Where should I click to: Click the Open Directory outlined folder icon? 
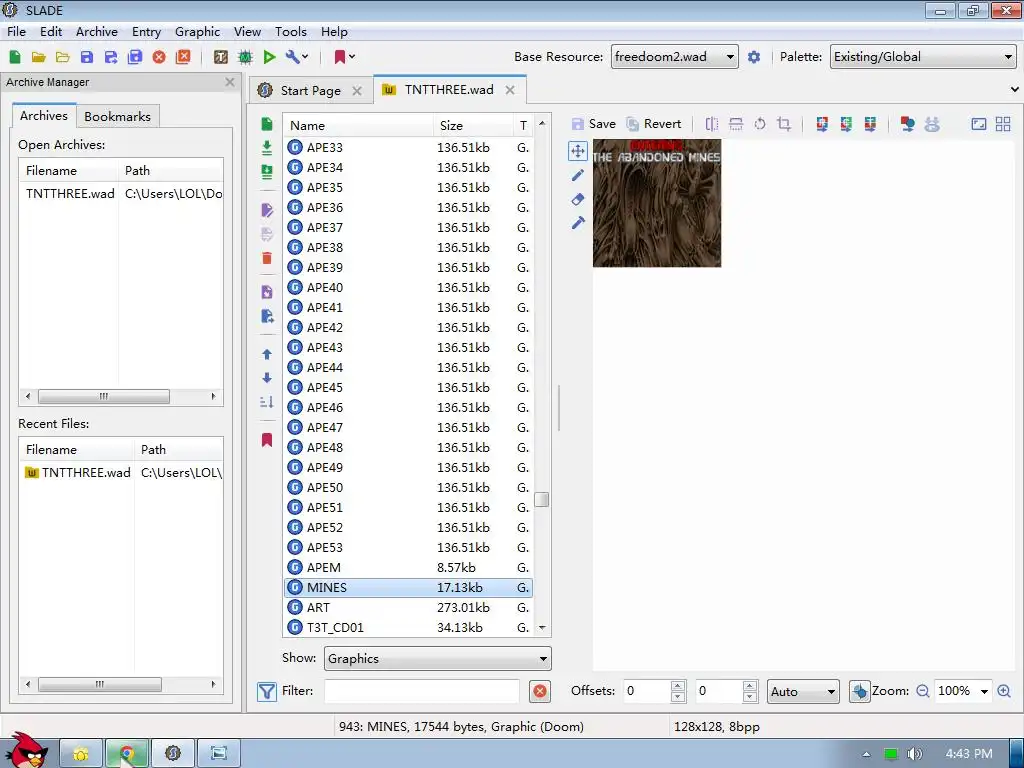pyautogui.click(x=63, y=57)
